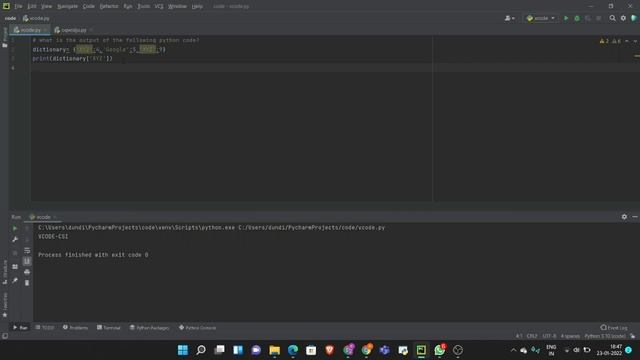Screen dimensions: 640x360
Task: Open the VCS menu
Action: pyautogui.click(x=159, y=6)
